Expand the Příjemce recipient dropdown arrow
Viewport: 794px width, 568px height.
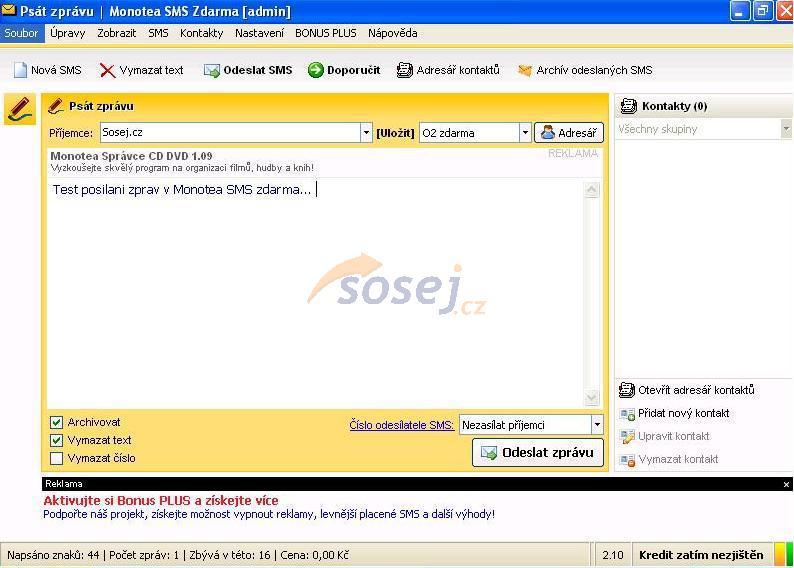[x=366, y=133]
